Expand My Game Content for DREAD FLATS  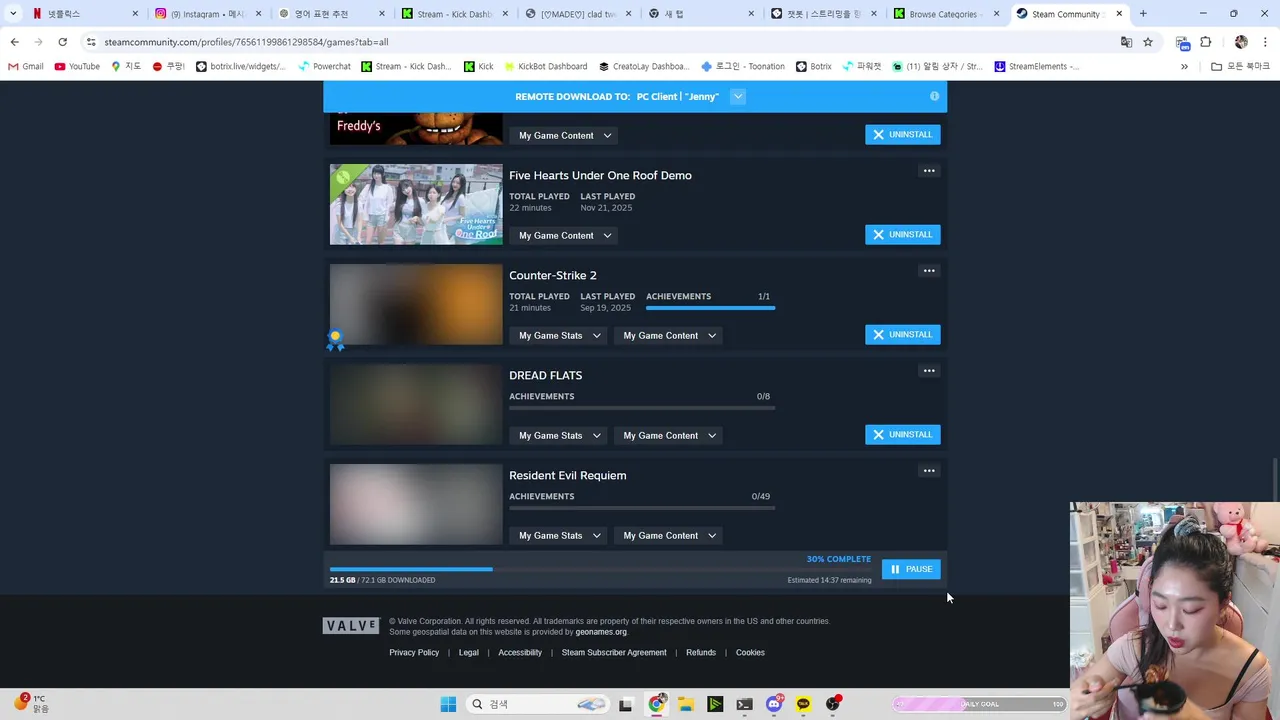point(669,435)
